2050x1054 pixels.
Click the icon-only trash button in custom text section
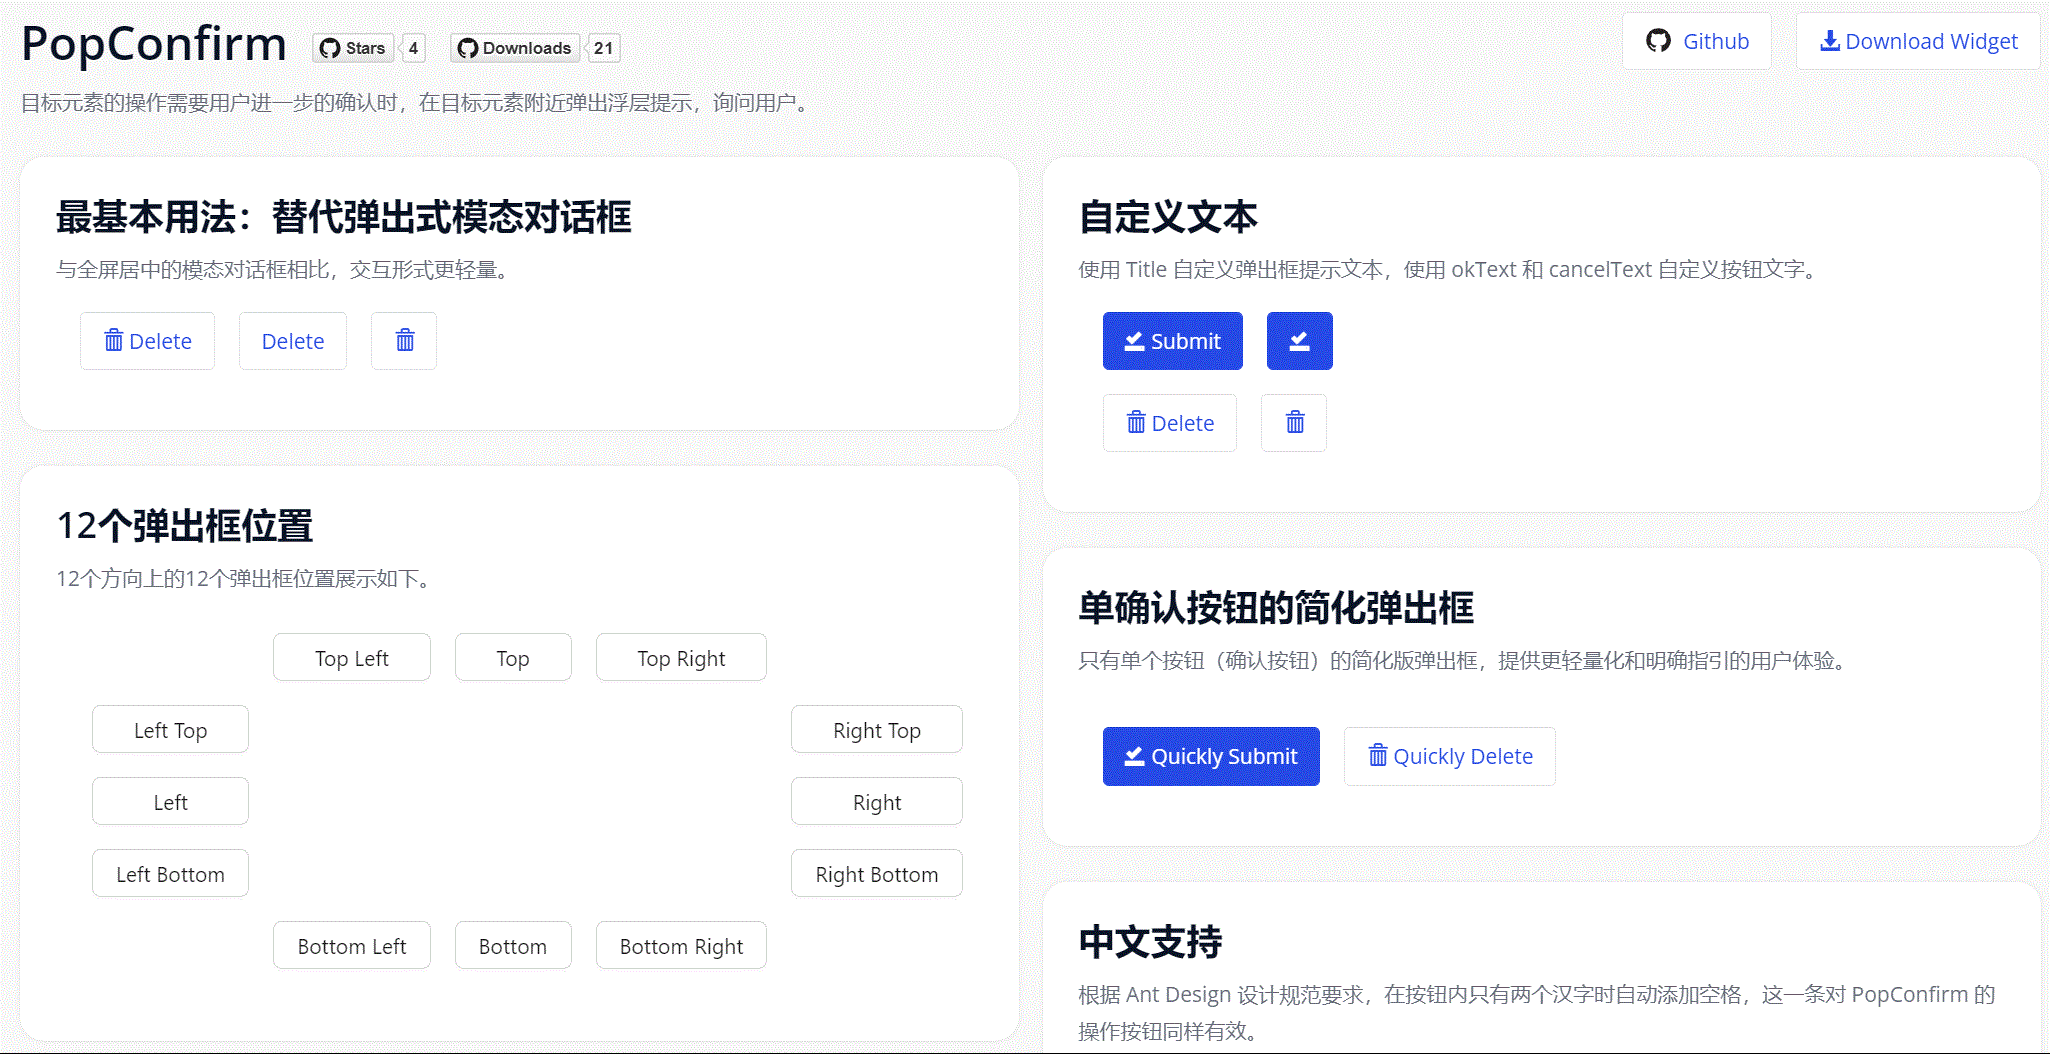tap(1293, 422)
